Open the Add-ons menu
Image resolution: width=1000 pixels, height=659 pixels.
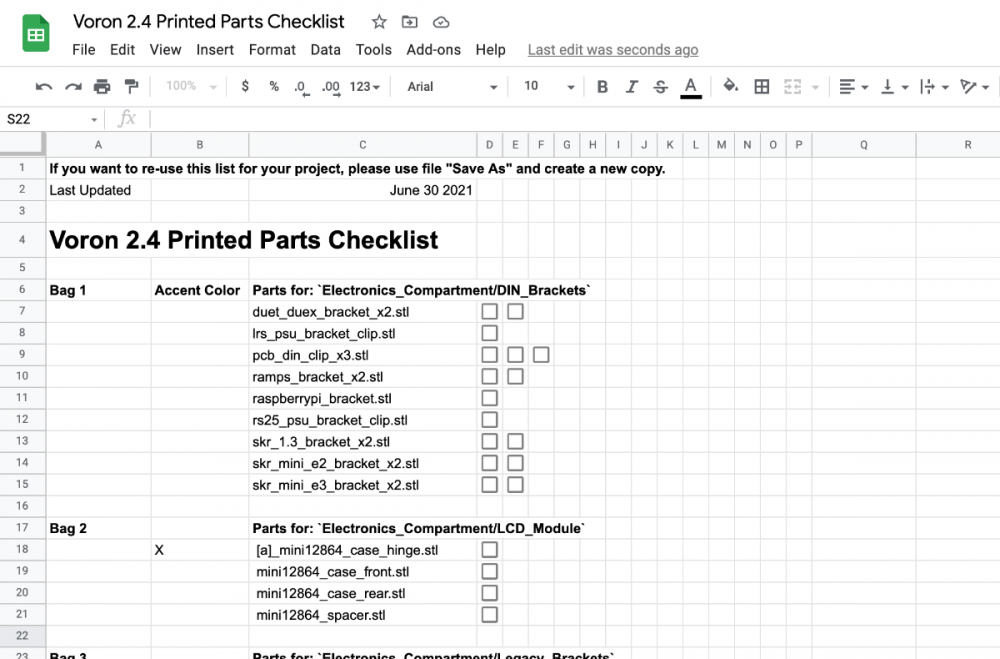tap(434, 50)
